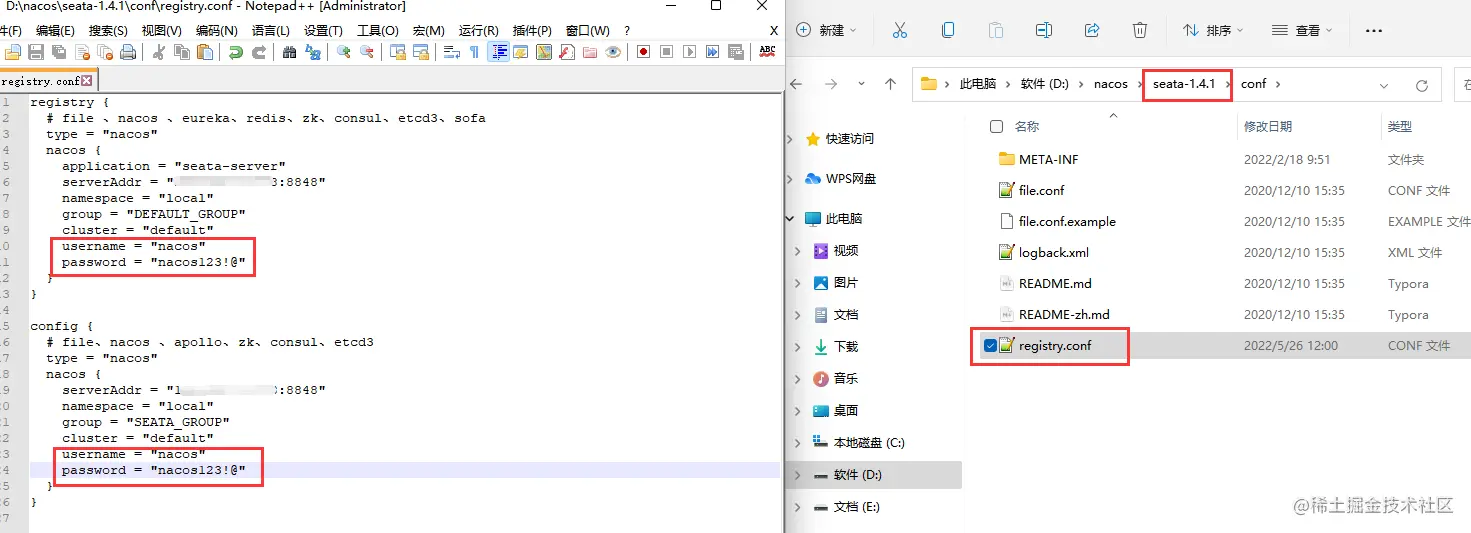Open Function List icon in Notepad++
The height and width of the screenshot is (533, 1471).
point(567,52)
